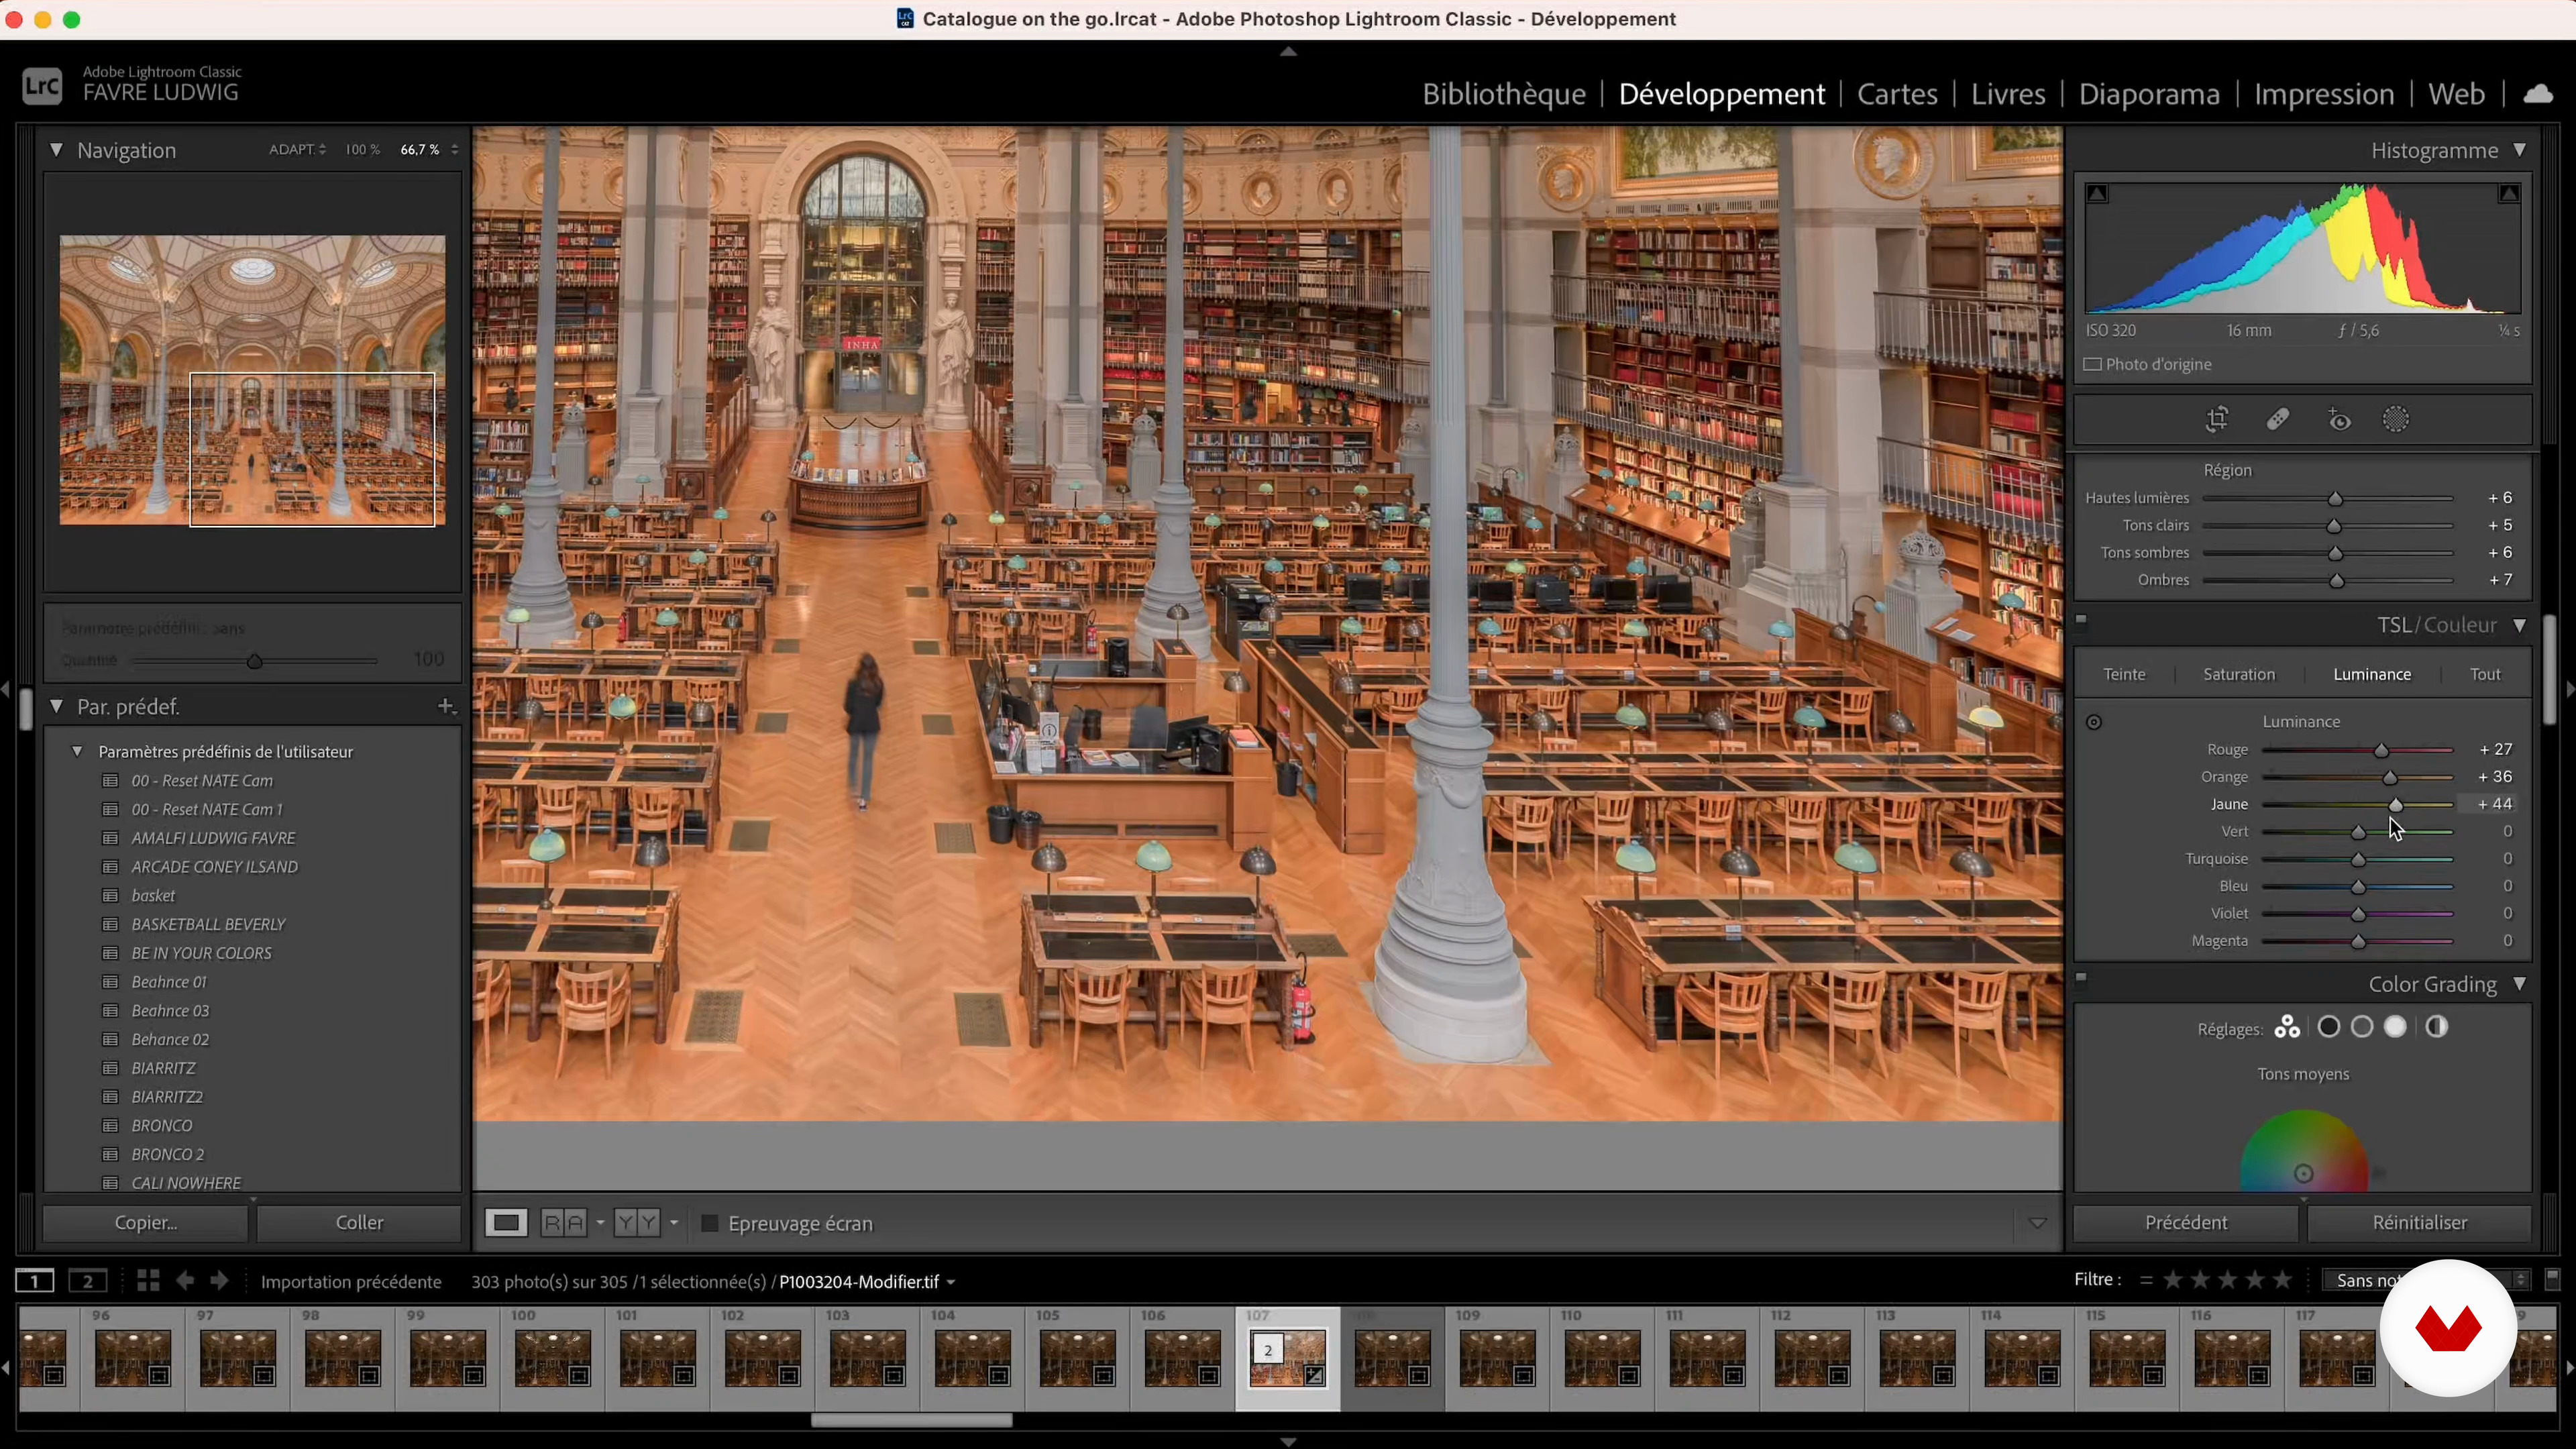Screen dimensions: 2576x1449
Task: Open the Saturation tab in TSL panel
Action: 2239,675
